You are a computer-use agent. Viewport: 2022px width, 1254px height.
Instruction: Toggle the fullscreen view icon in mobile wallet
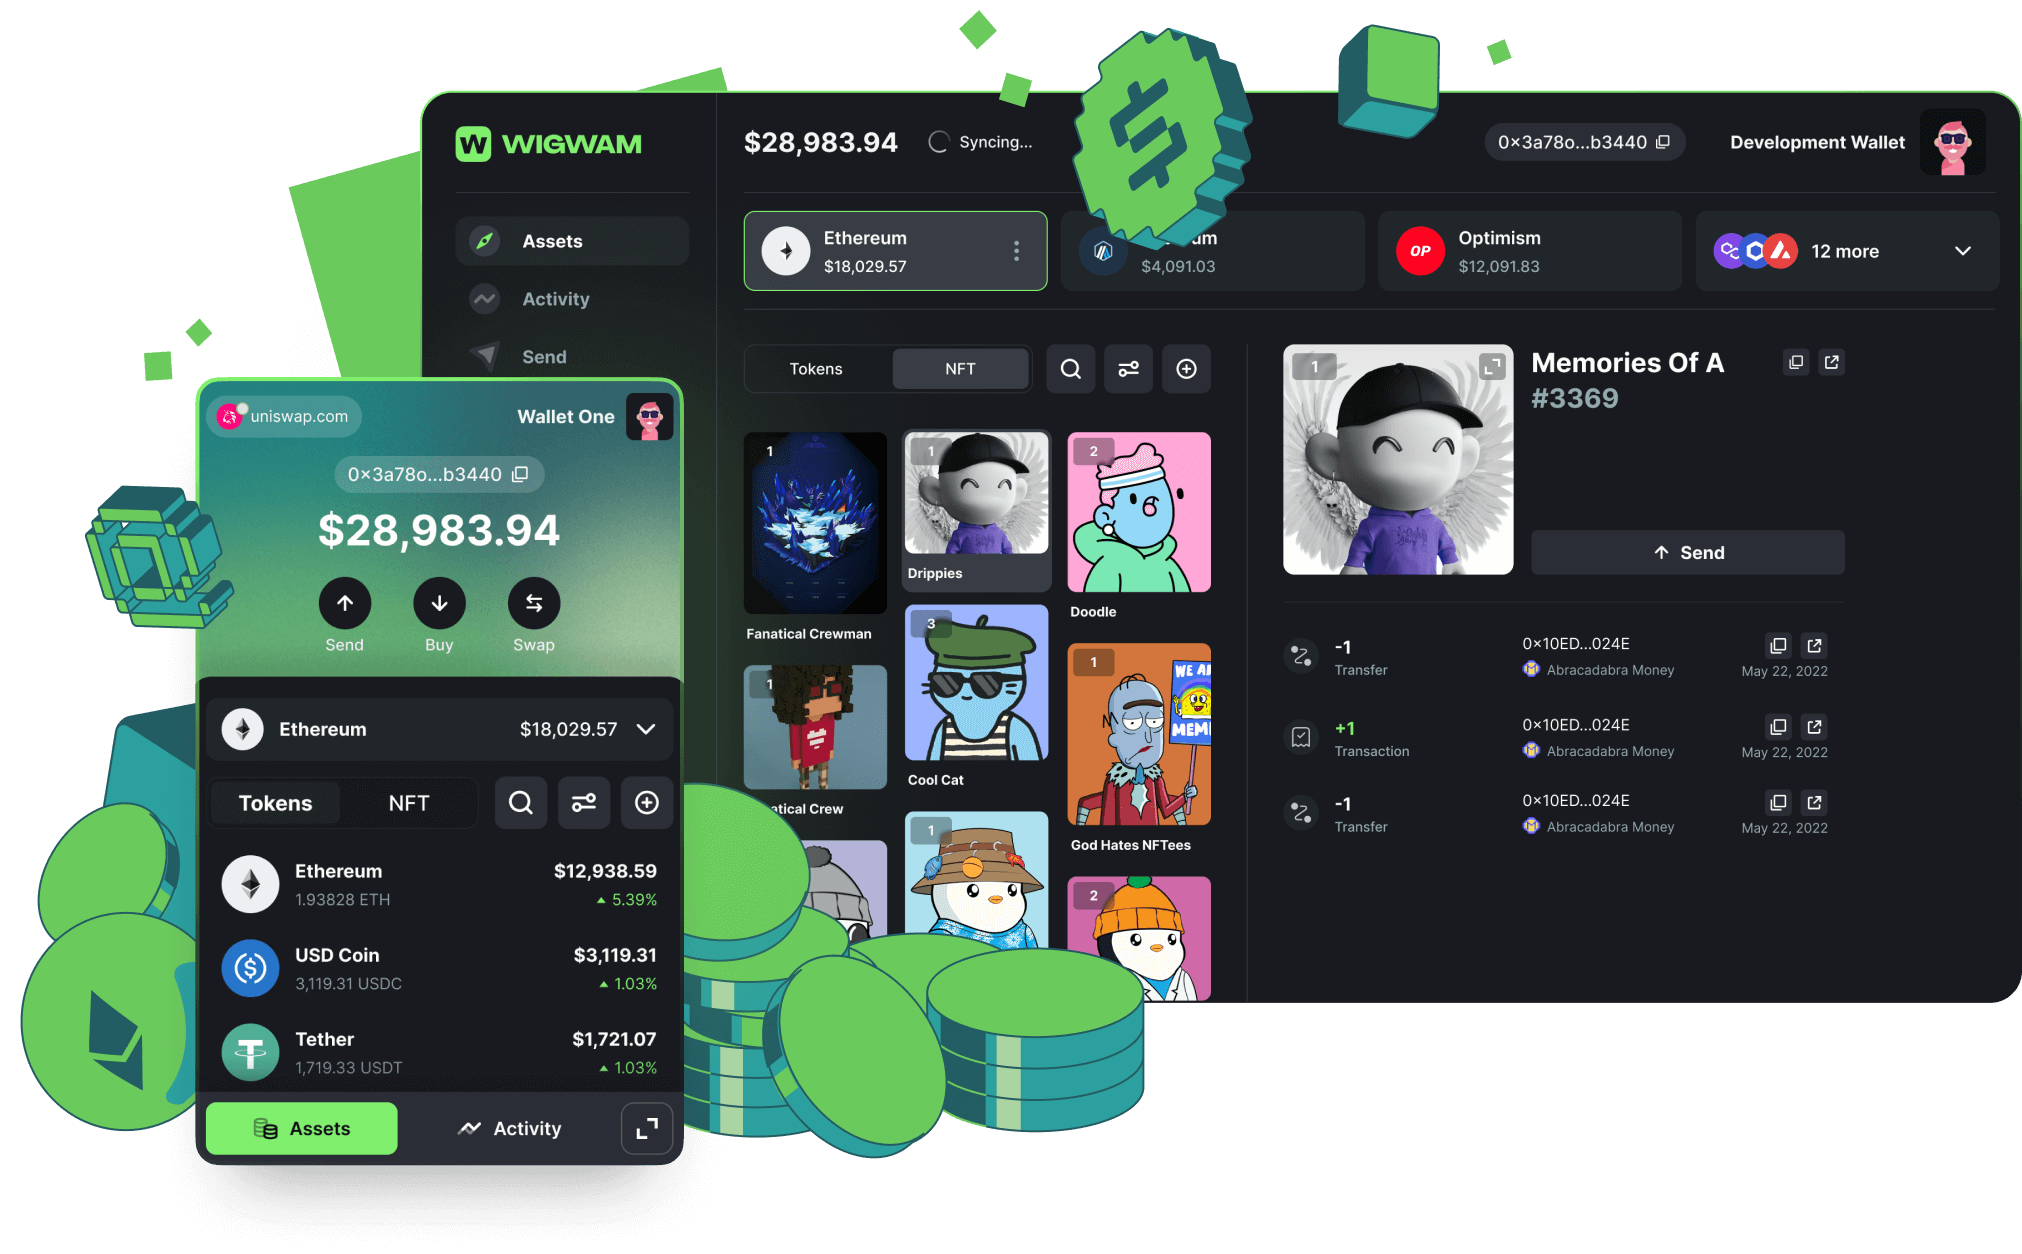(647, 1130)
